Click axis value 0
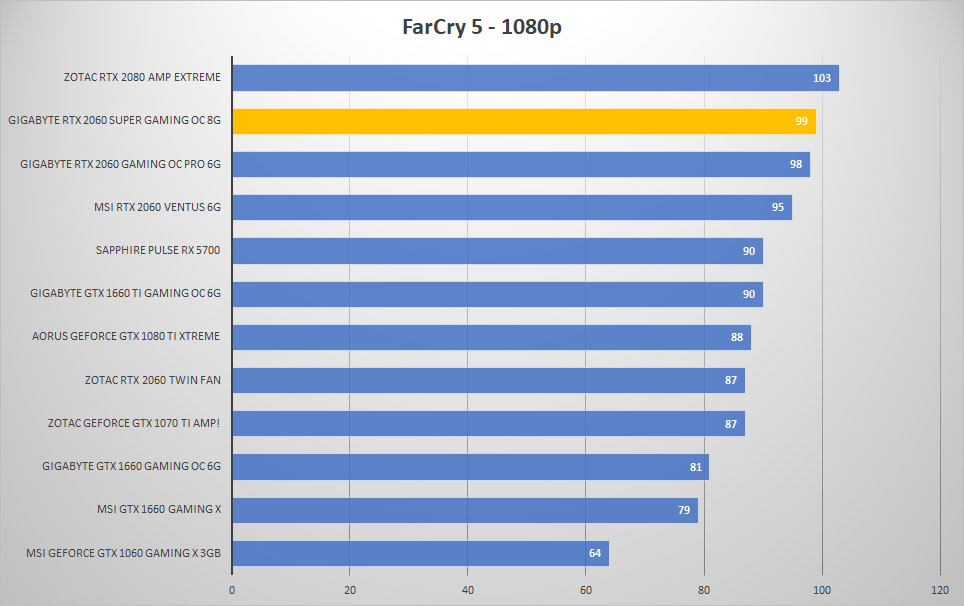Viewport: 964px width, 606px height. (232, 590)
